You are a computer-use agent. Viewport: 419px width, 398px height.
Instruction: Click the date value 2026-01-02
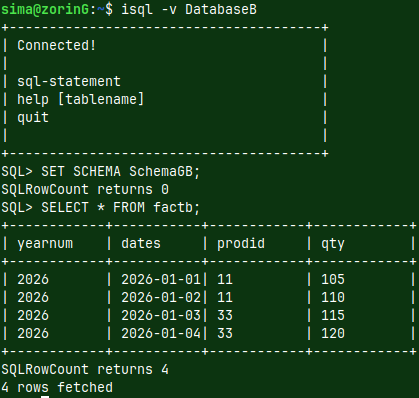pos(161,297)
